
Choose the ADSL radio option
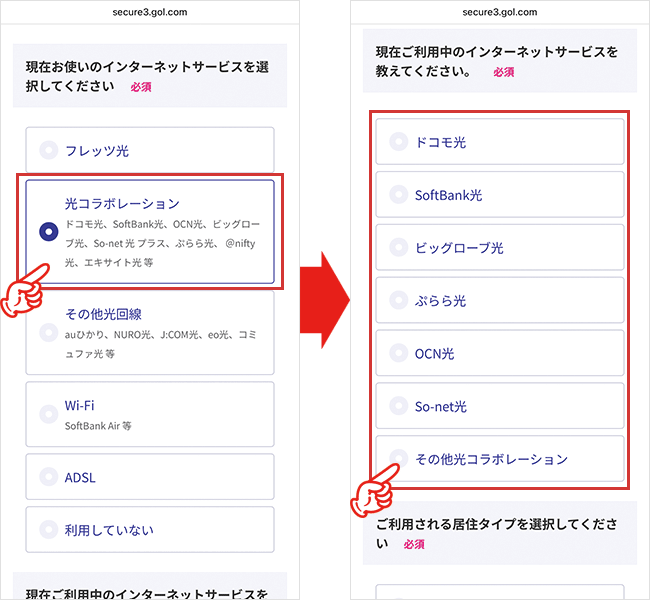(x=150, y=477)
